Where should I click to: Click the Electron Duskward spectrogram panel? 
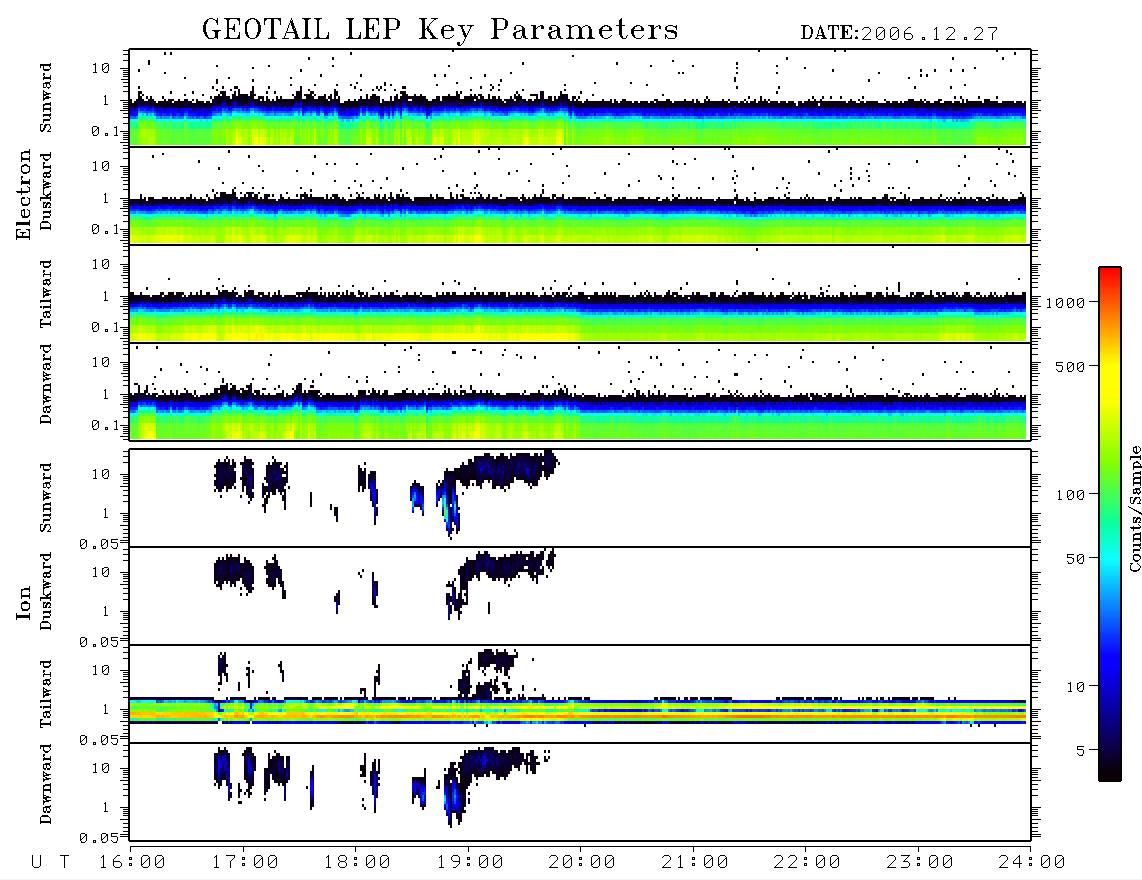coord(580,195)
